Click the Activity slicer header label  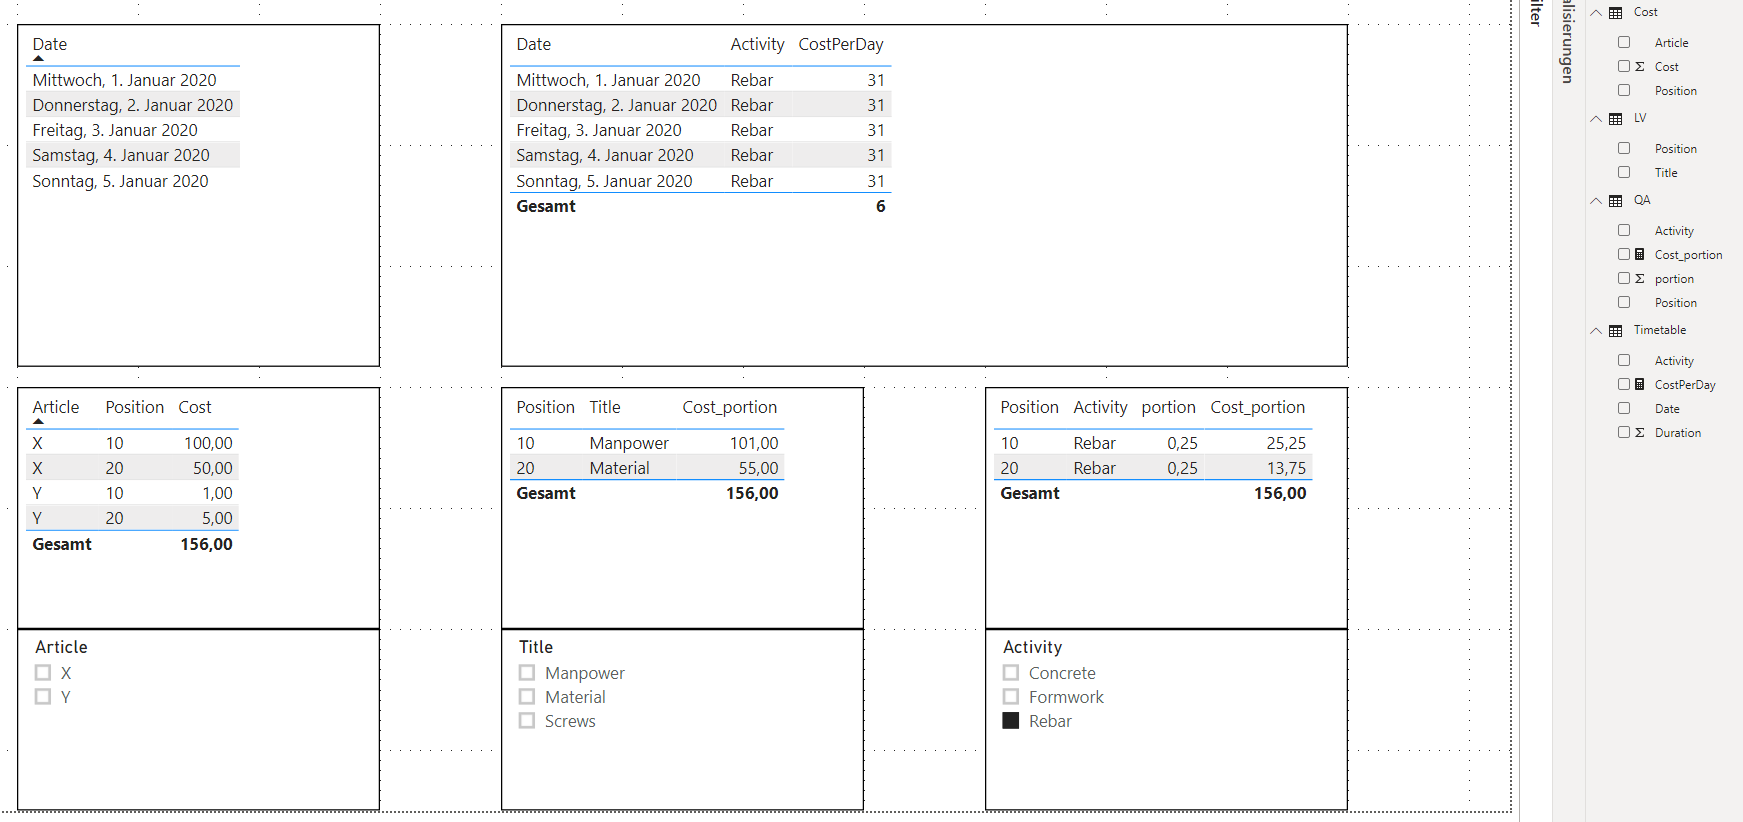click(x=1033, y=647)
